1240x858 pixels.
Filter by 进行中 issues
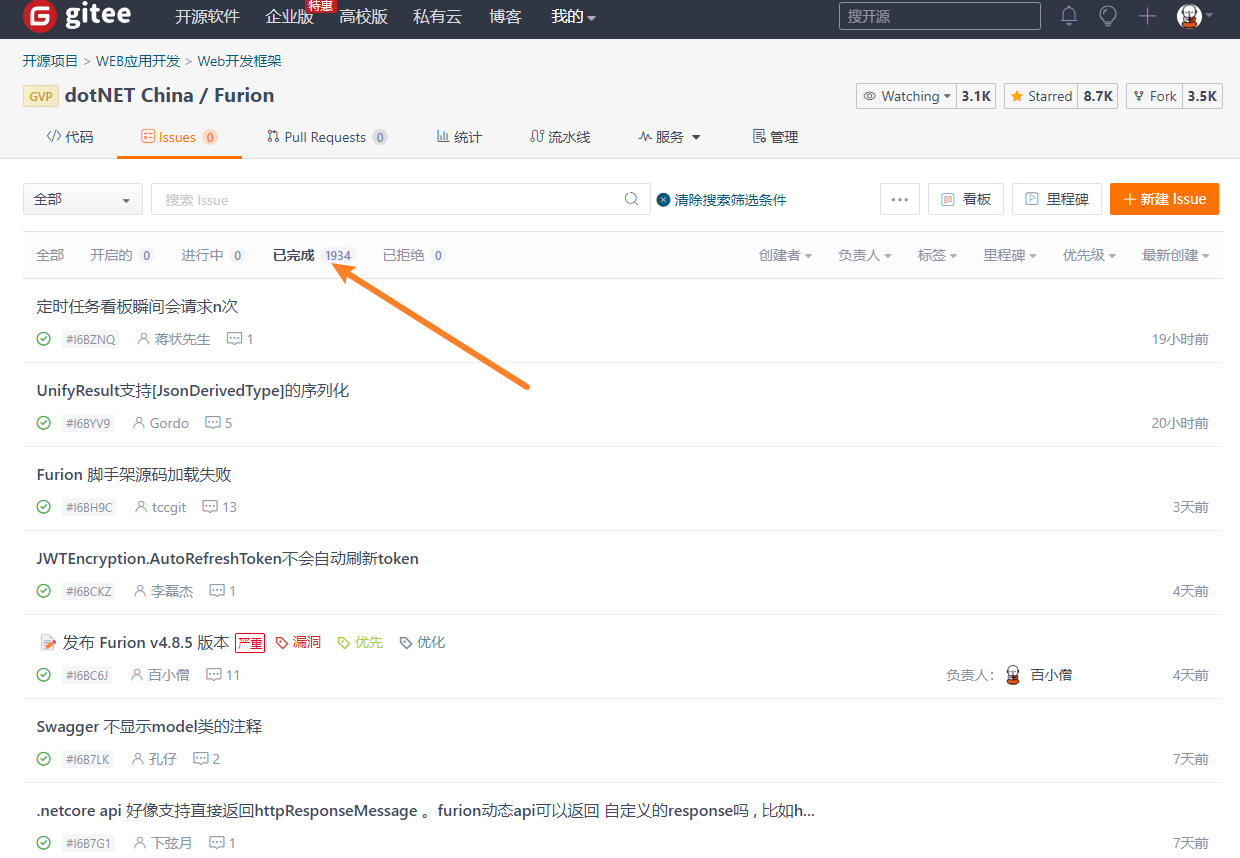coord(213,255)
